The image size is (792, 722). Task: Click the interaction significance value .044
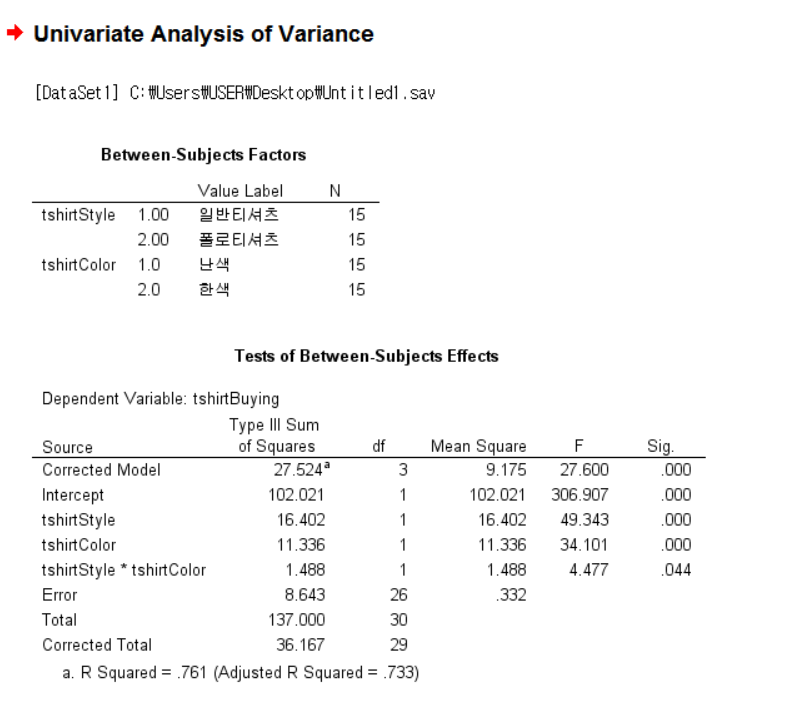676,570
